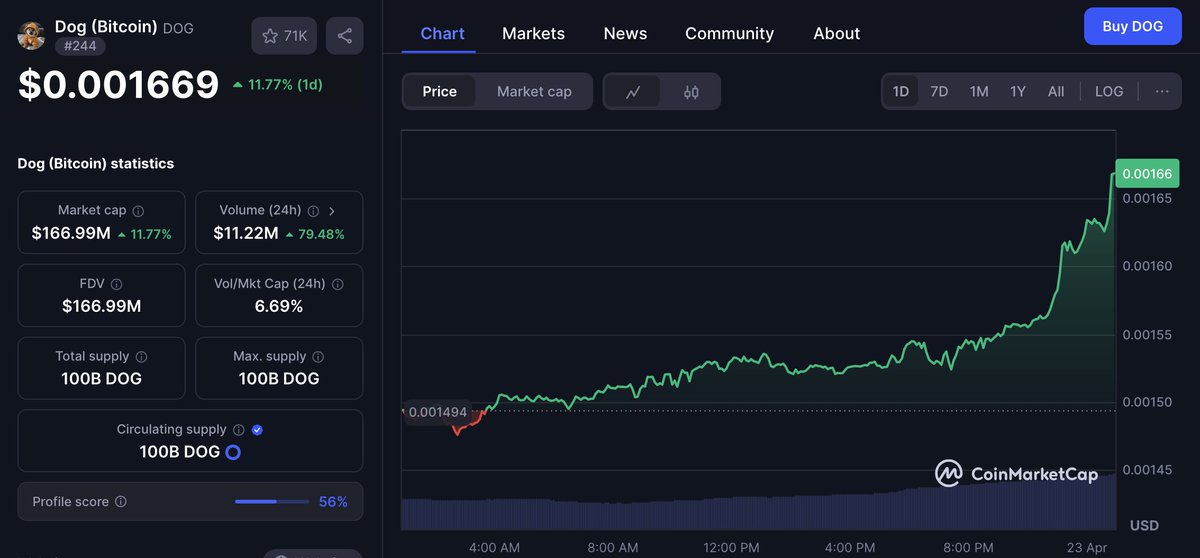1200x558 pixels.
Task: Set chart range to 1D
Action: point(900,91)
